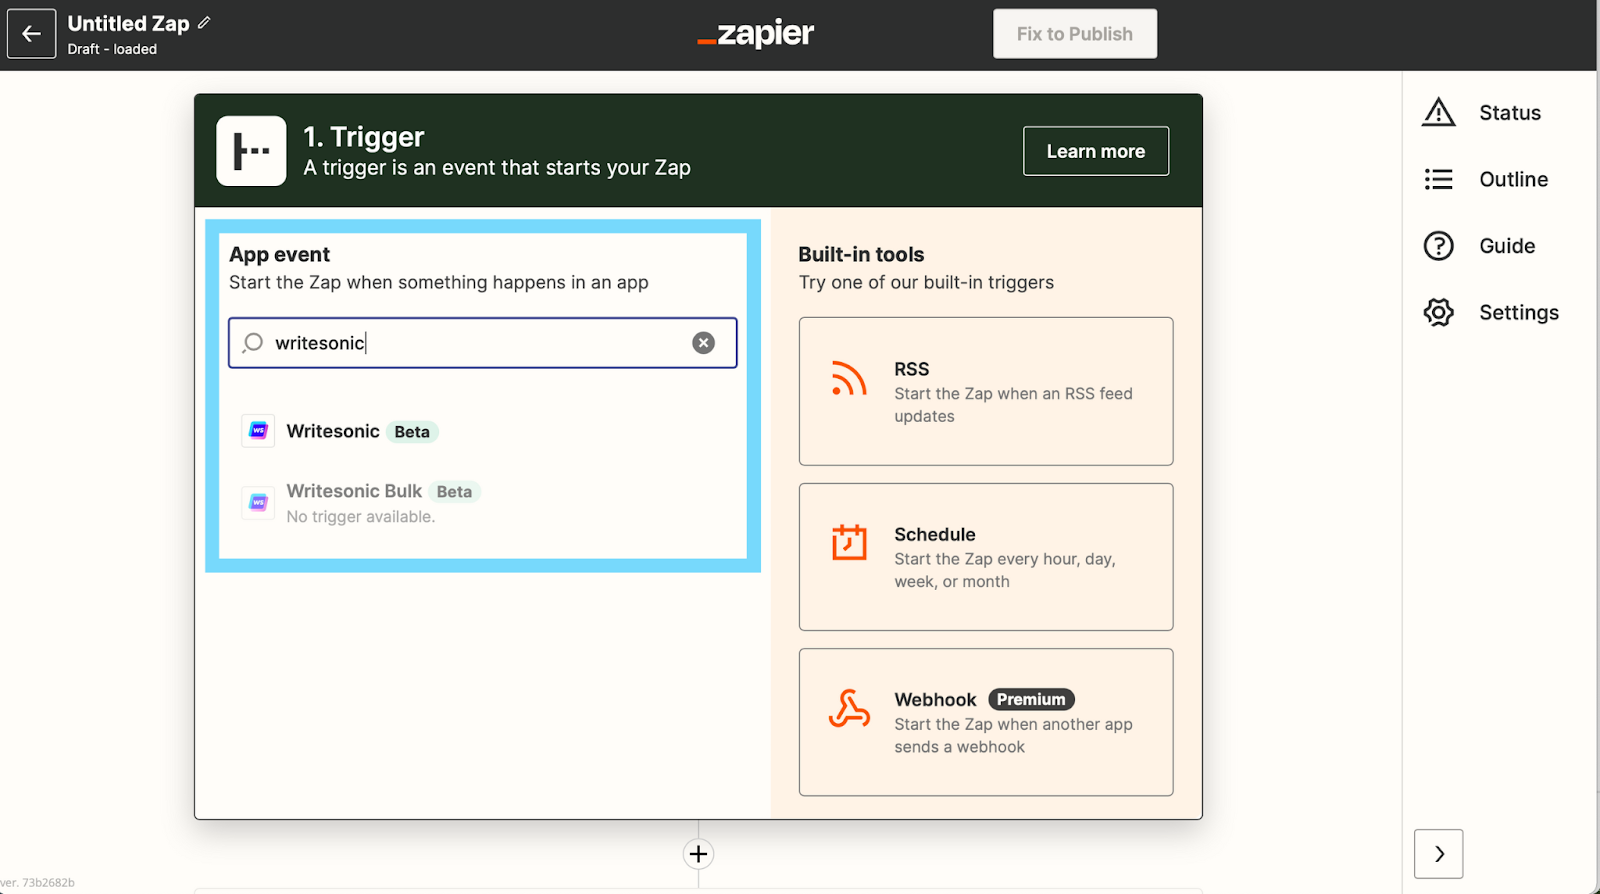Click the Guide question mark icon

point(1439,246)
